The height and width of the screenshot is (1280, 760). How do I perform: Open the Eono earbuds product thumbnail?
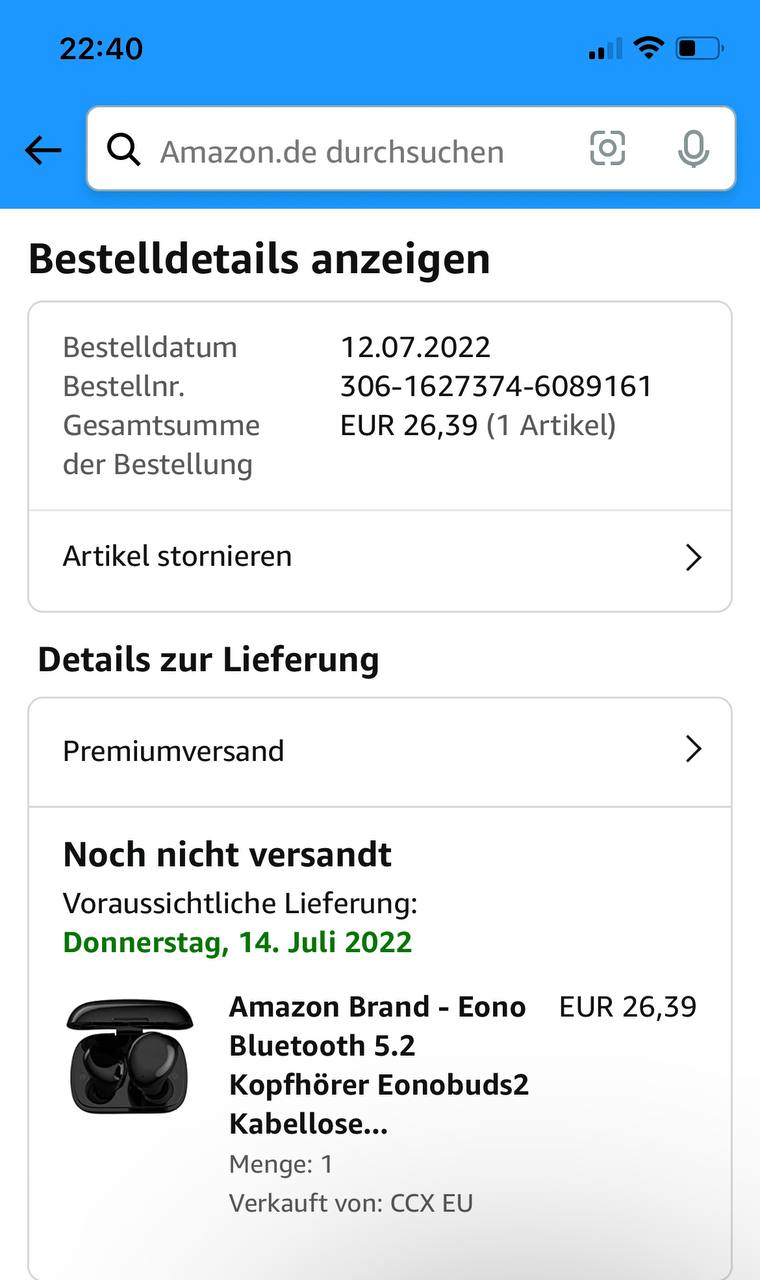pos(129,1056)
